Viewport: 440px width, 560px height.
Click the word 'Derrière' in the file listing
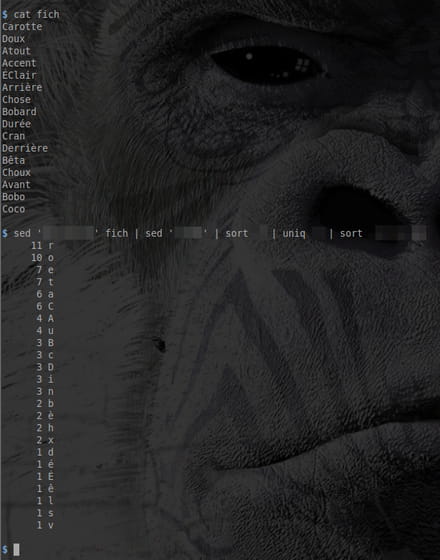point(25,148)
